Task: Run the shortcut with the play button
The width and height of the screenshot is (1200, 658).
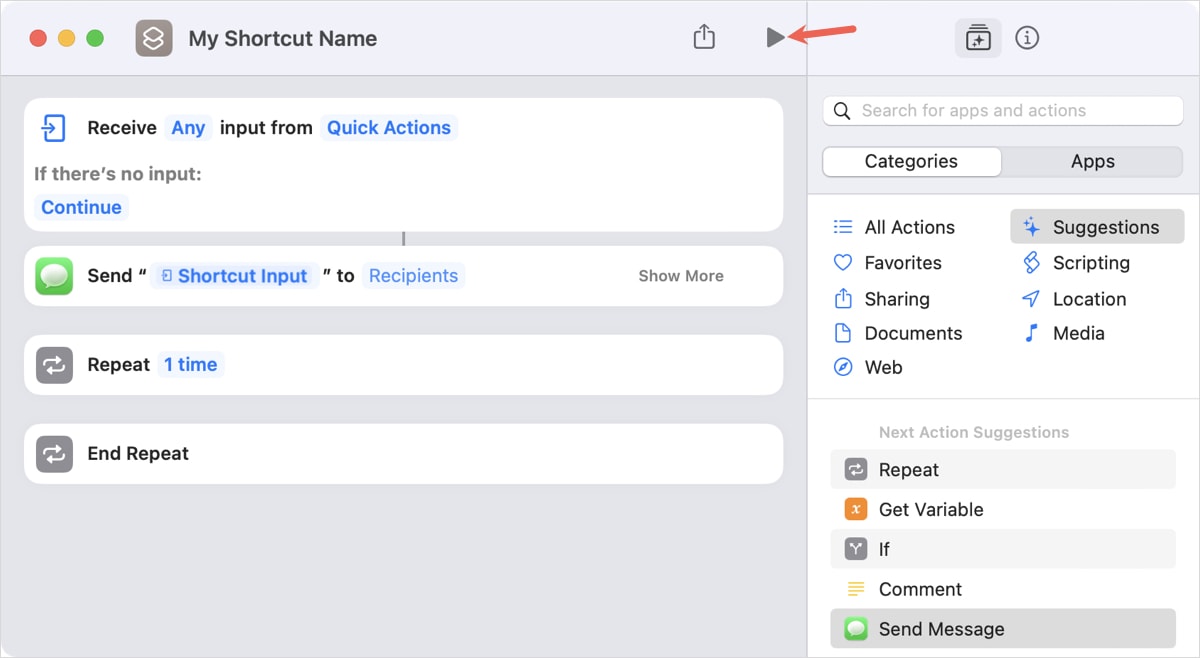Action: (775, 37)
